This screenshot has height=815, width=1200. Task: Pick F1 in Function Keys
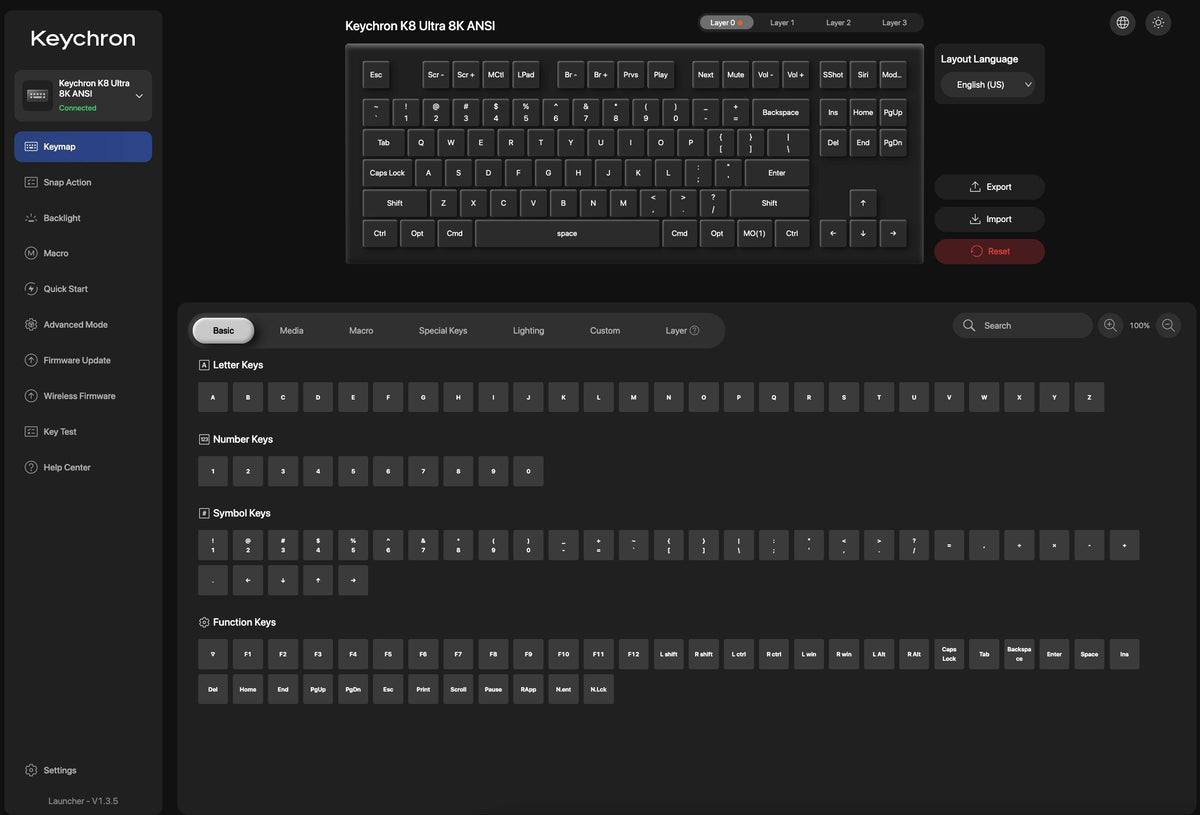[x=248, y=654]
